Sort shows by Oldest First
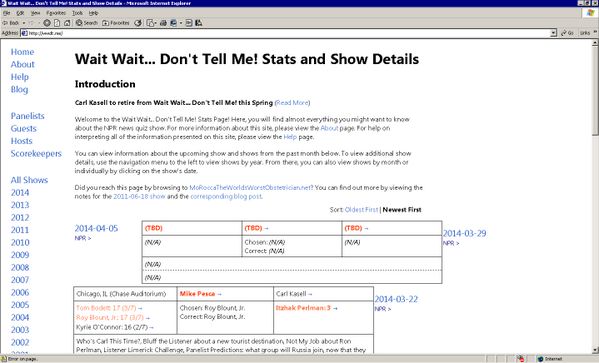The width and height of the screenshot is (599, 363). (x=361, y=209)
